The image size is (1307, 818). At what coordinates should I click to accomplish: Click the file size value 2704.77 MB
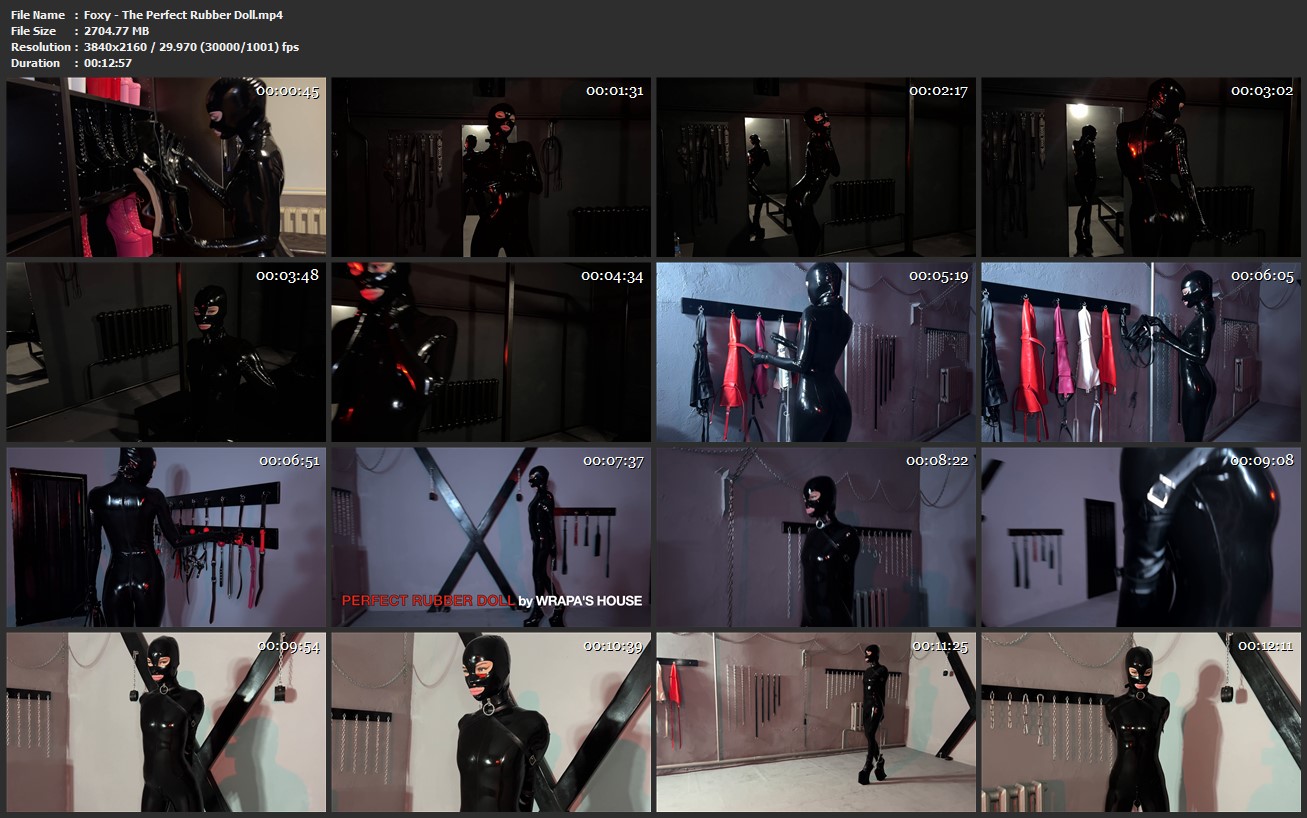[x=117, y=31]
